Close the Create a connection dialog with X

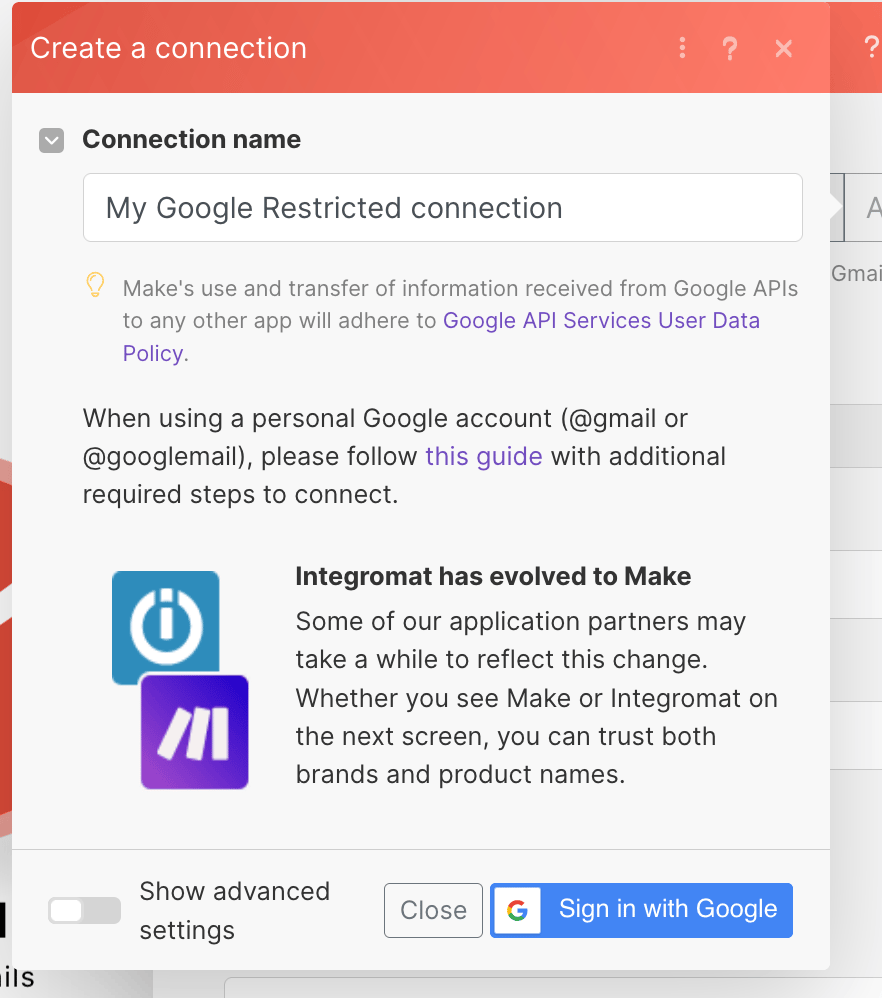pos(783,48)
